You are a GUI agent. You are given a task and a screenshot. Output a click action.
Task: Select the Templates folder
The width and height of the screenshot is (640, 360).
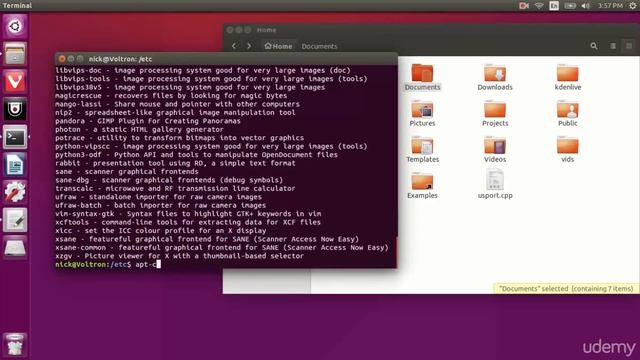point(422,149)
